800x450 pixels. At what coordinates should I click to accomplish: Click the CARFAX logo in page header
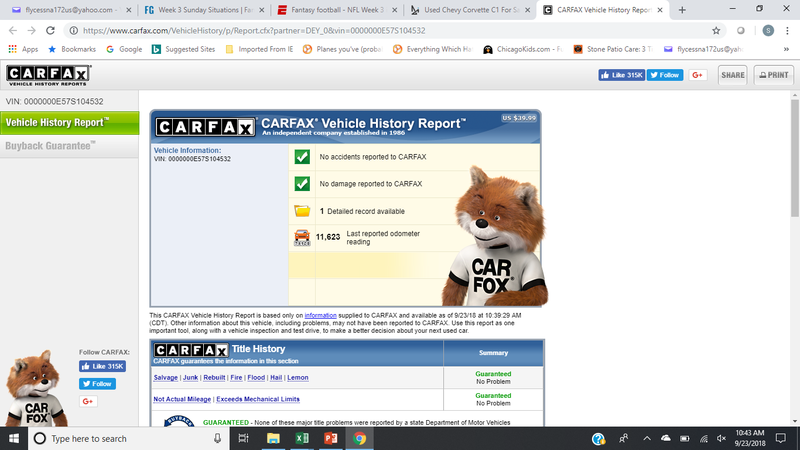tap(48, 76)
